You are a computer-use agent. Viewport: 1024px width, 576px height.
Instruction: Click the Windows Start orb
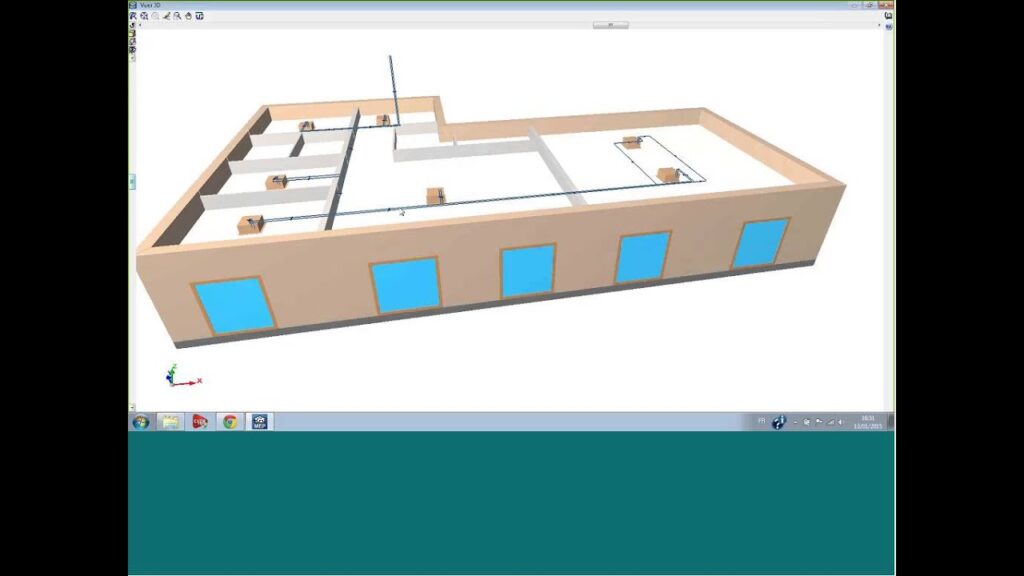[140, 422]
